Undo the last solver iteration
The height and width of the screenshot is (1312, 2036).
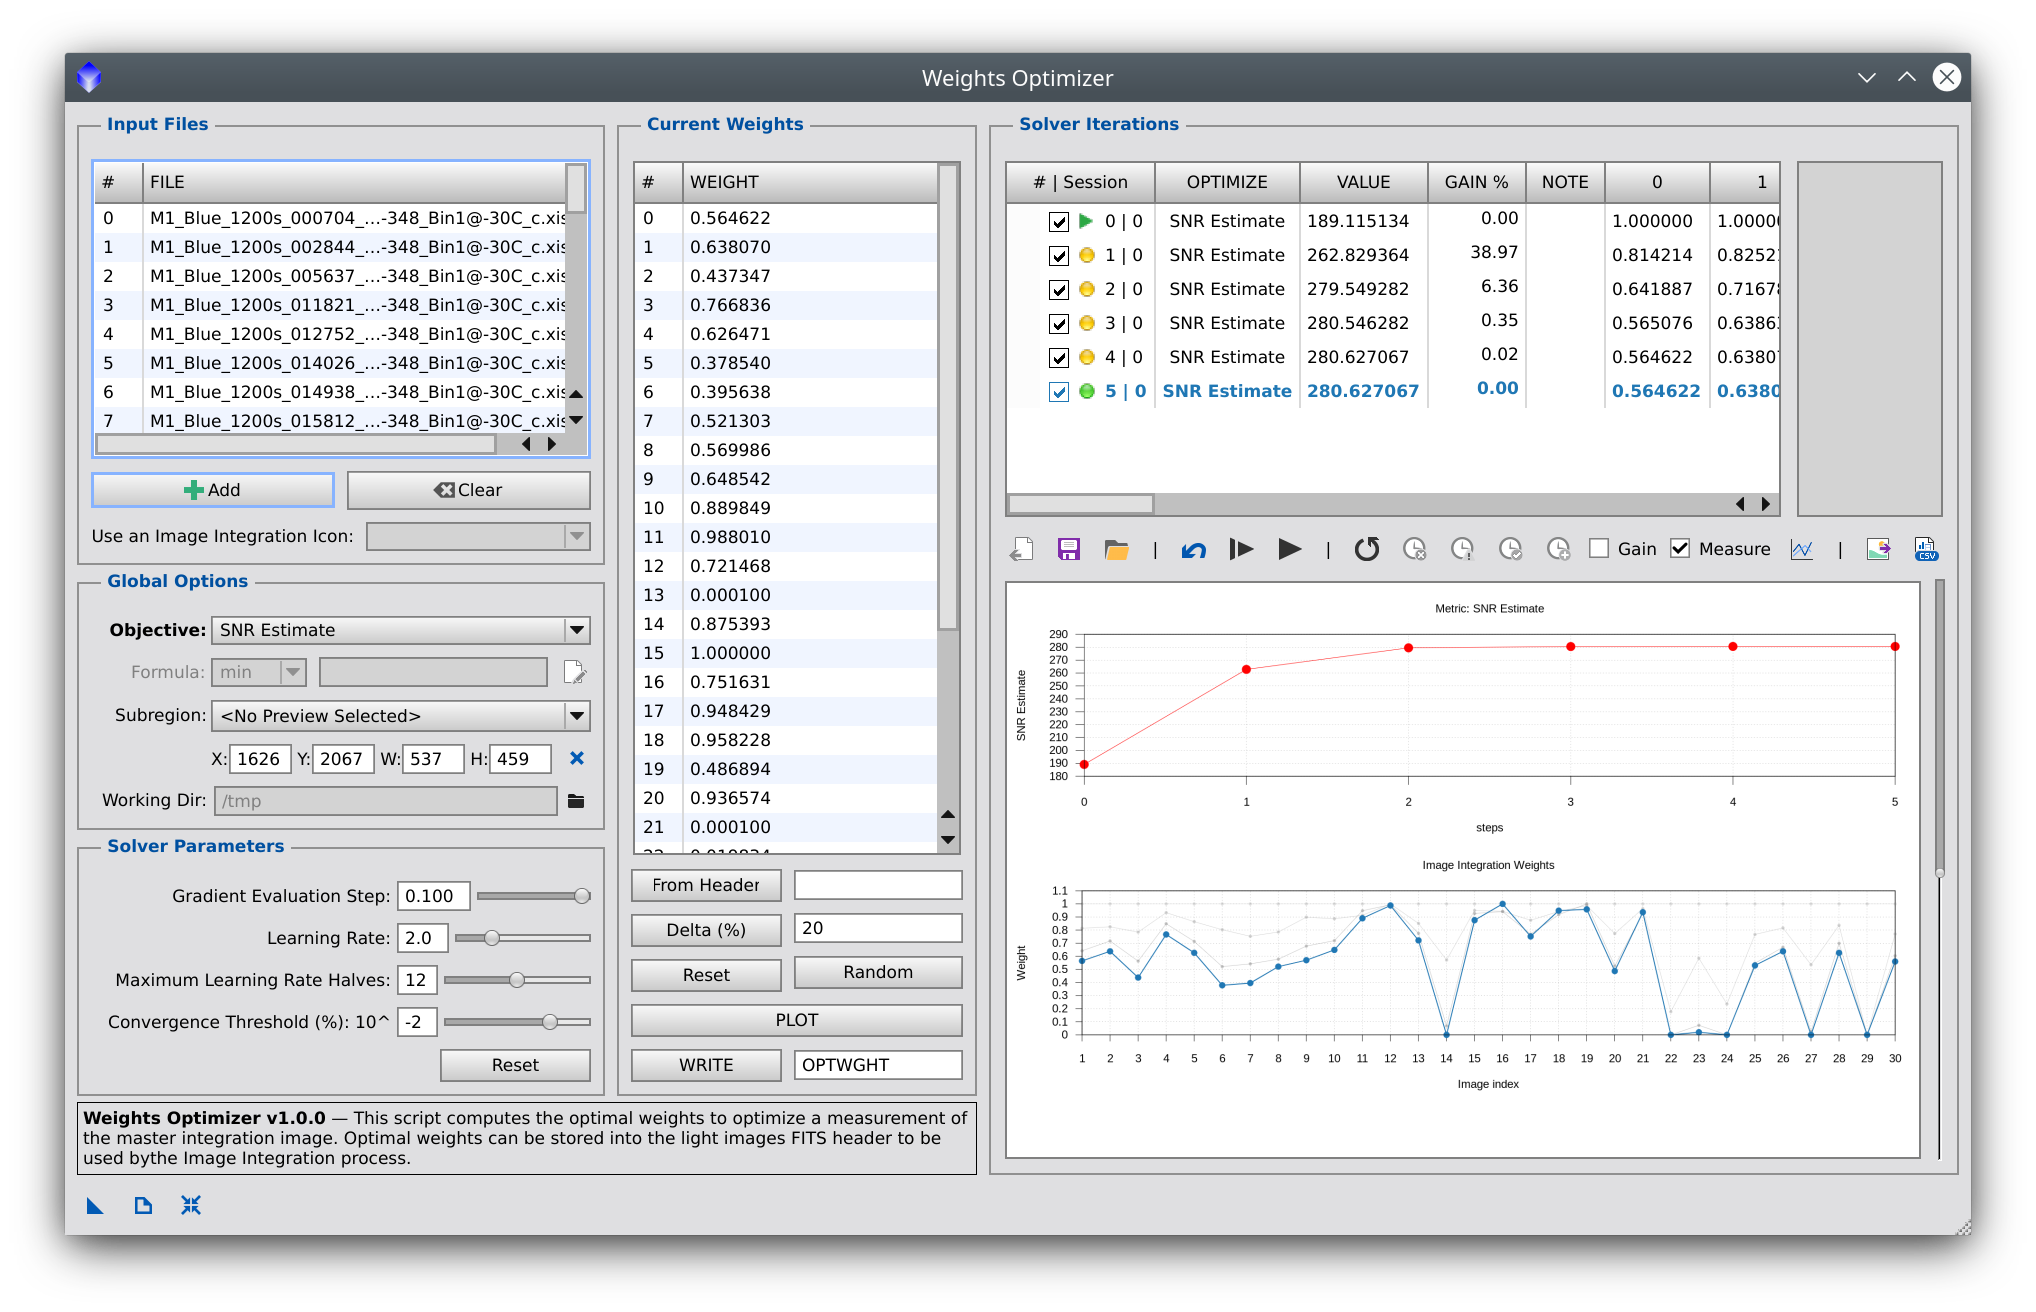(1193, 549)
